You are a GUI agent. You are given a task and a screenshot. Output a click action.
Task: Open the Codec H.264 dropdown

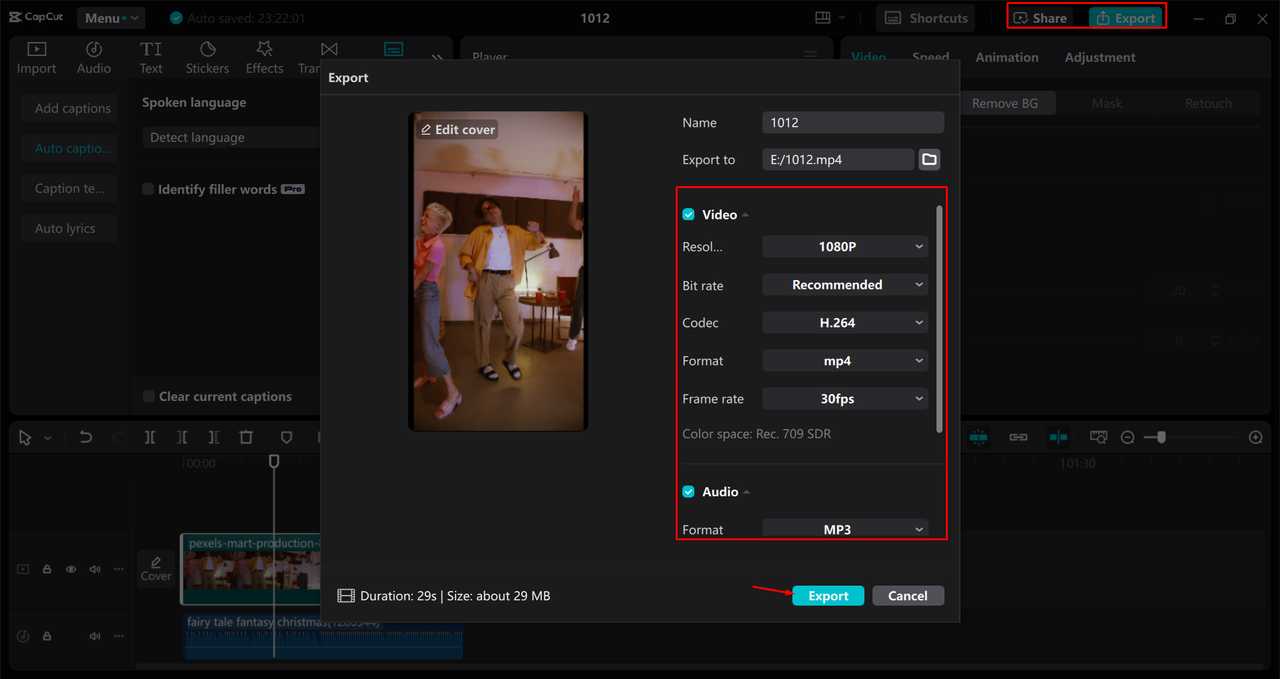click(845, 323)
